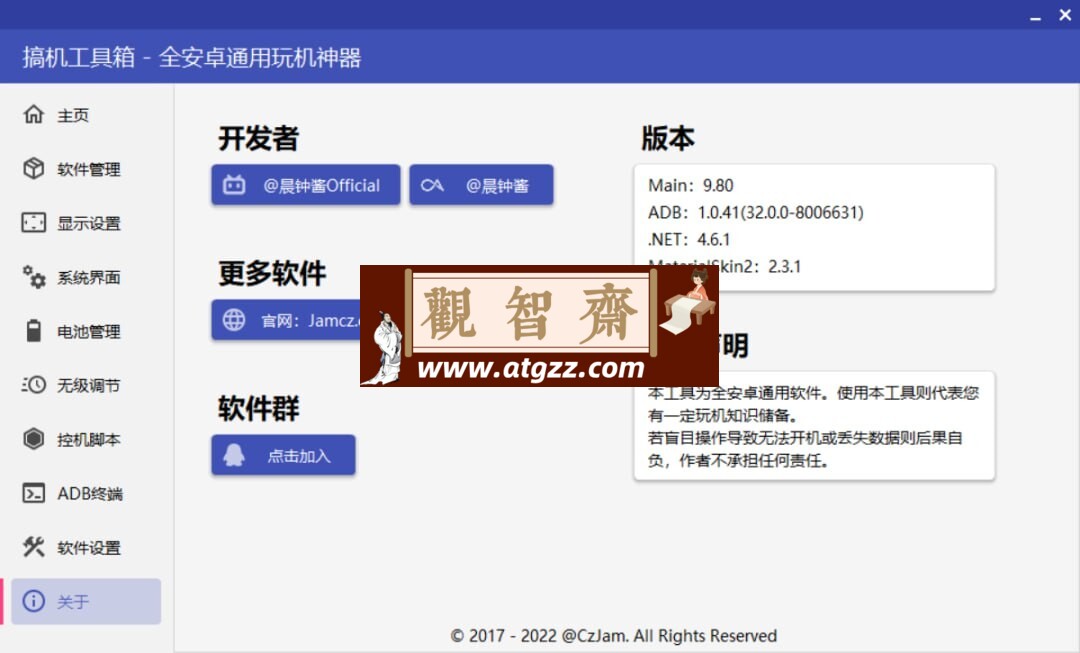This screenshot has width=1080, height=653.
Task: Minimize the toolbox window
Action: 1035,17
